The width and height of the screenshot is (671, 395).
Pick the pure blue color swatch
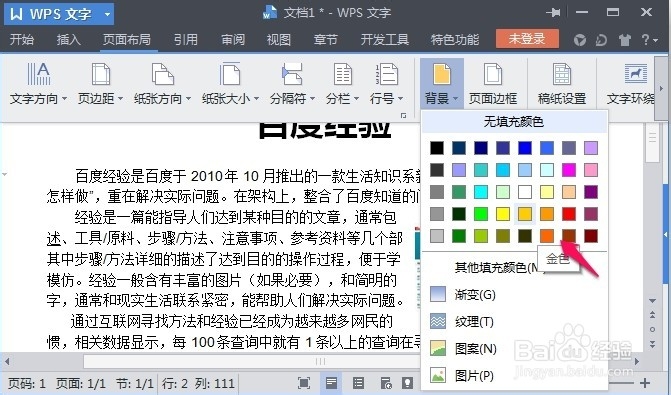pos(525,148)
